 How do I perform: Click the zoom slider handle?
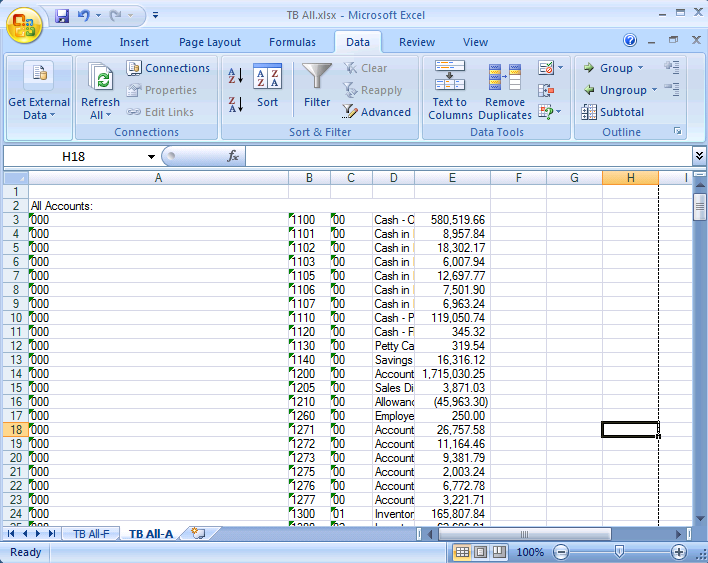tap(620, 551)
